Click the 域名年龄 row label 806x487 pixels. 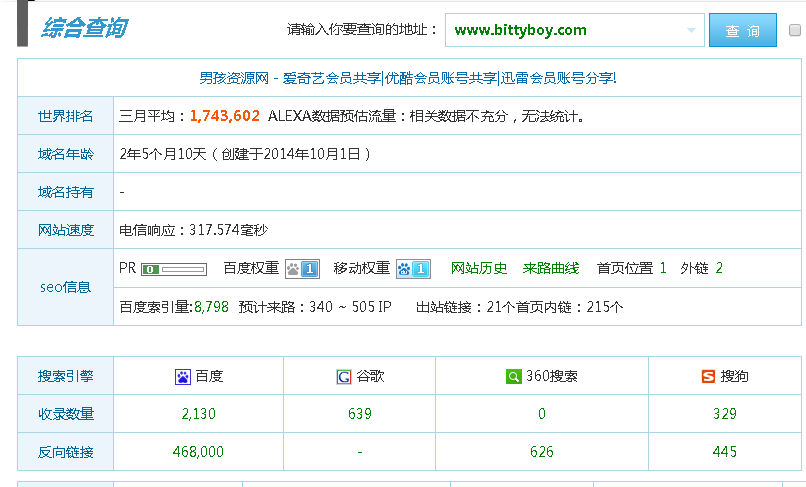pos(65,154)
